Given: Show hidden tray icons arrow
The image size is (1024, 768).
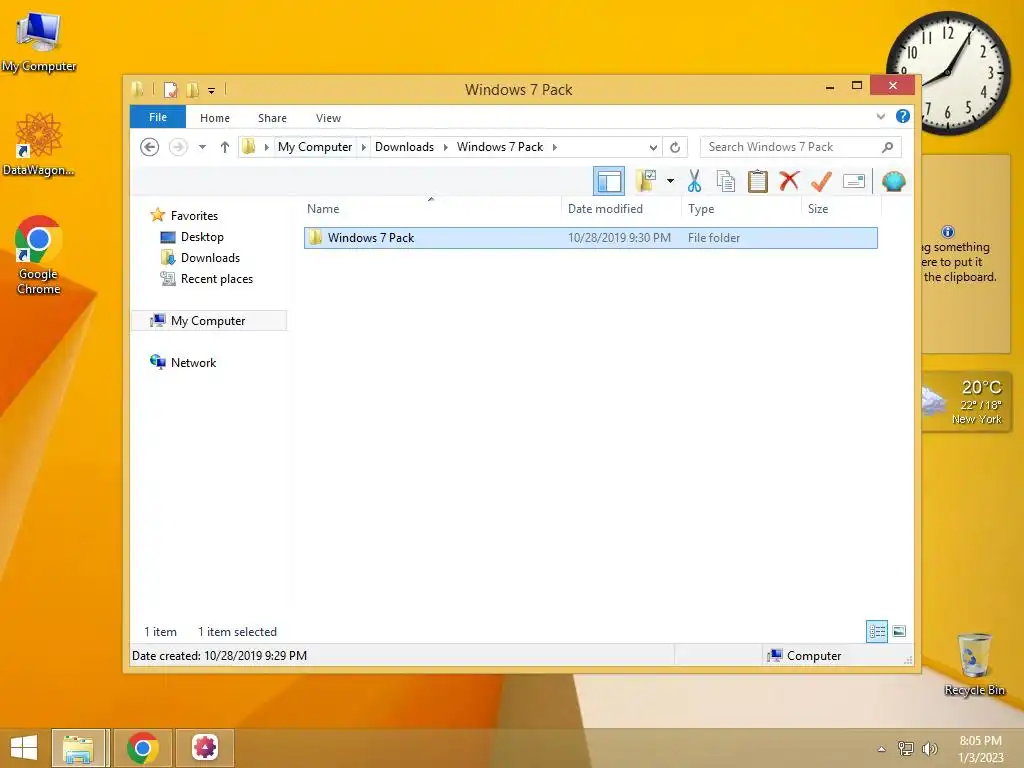Looking at the screenshot, I should coord(882,749).
